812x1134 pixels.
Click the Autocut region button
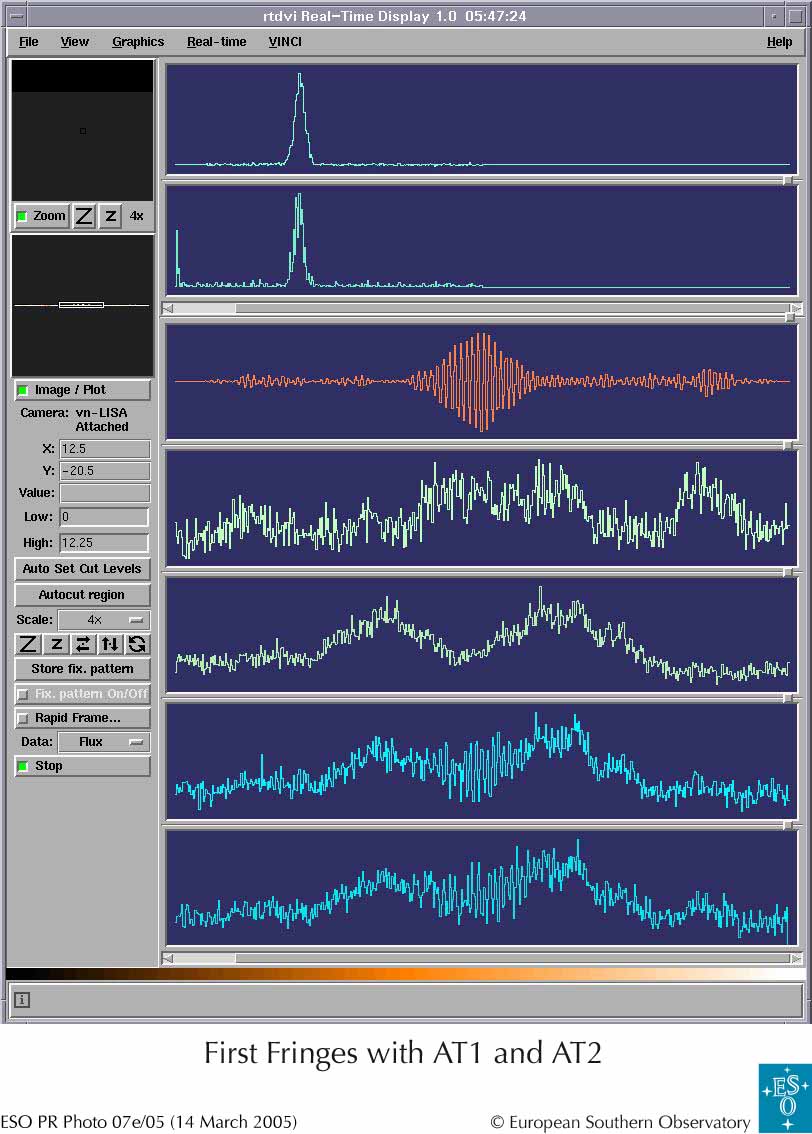coord(82,594)
